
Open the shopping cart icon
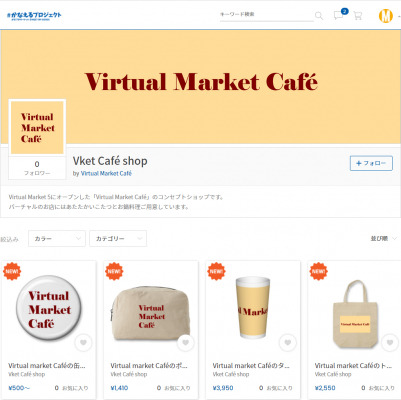click(x=358, y=15)
